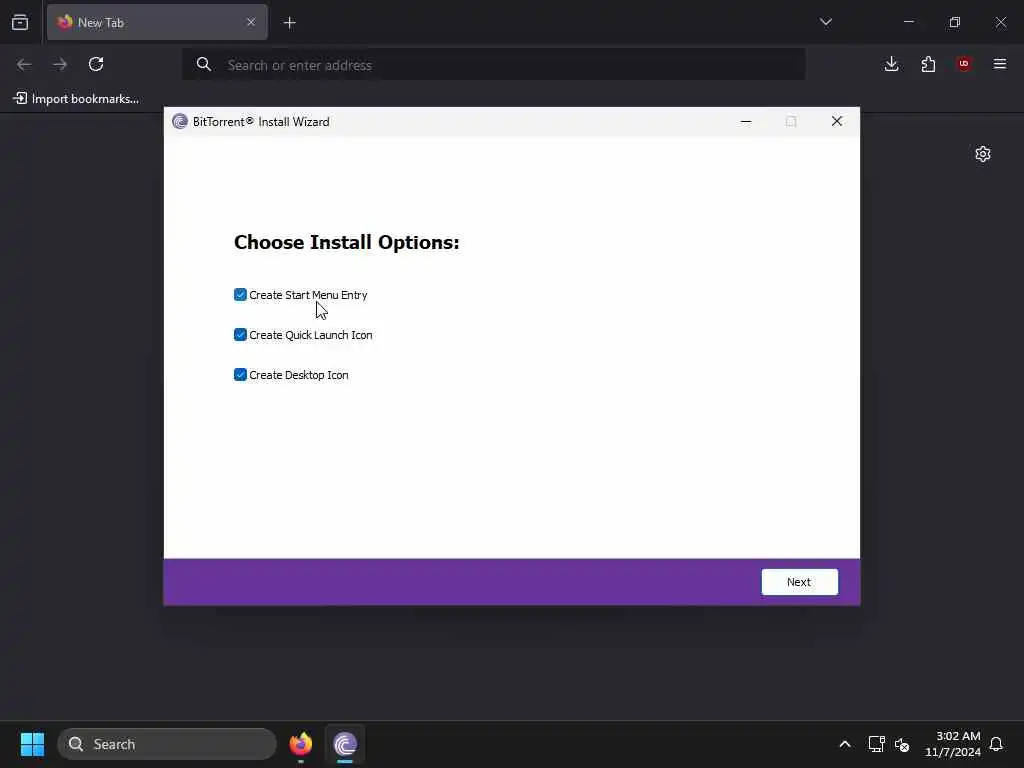The height and width of the screenshot is (768, 1024).
Task: Click Next in the BitTorrent installer
Action: 799,582
